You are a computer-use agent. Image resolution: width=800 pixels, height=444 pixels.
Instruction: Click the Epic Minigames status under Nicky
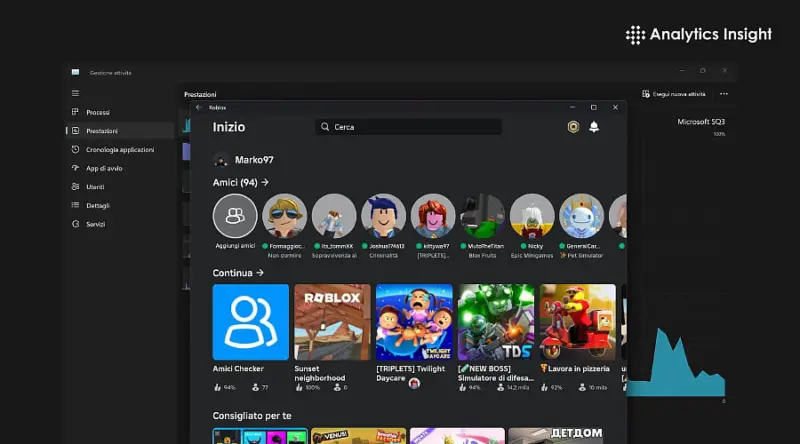(x=532, y=256)
